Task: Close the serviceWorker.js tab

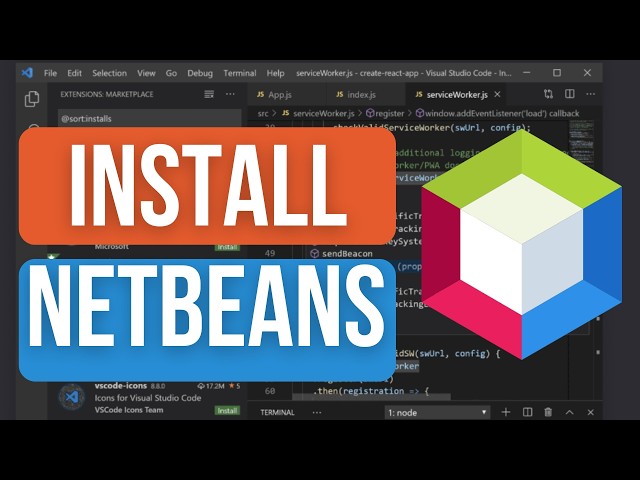Action: point(497,94)
